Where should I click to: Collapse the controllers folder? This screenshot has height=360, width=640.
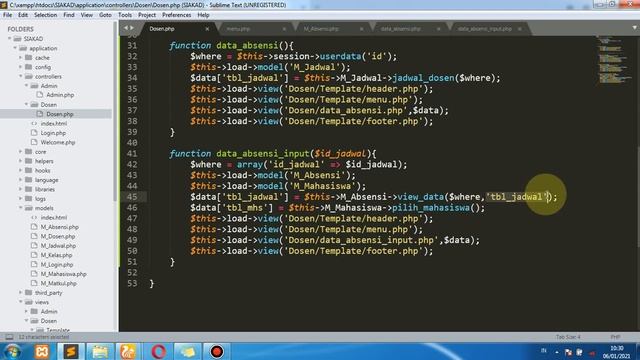pos(21,76)
